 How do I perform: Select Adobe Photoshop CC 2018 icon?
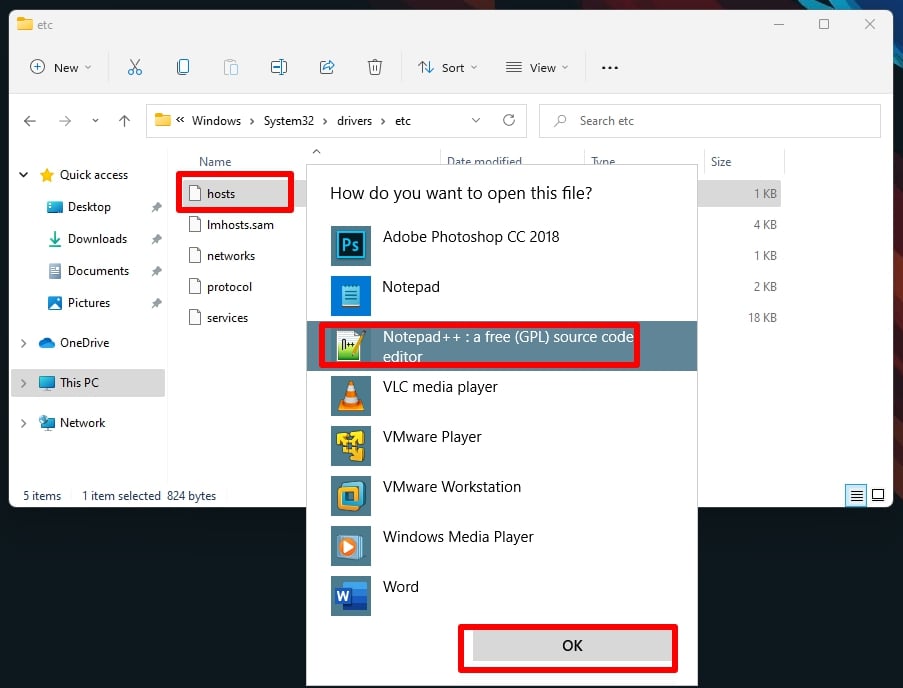[351, 246]
